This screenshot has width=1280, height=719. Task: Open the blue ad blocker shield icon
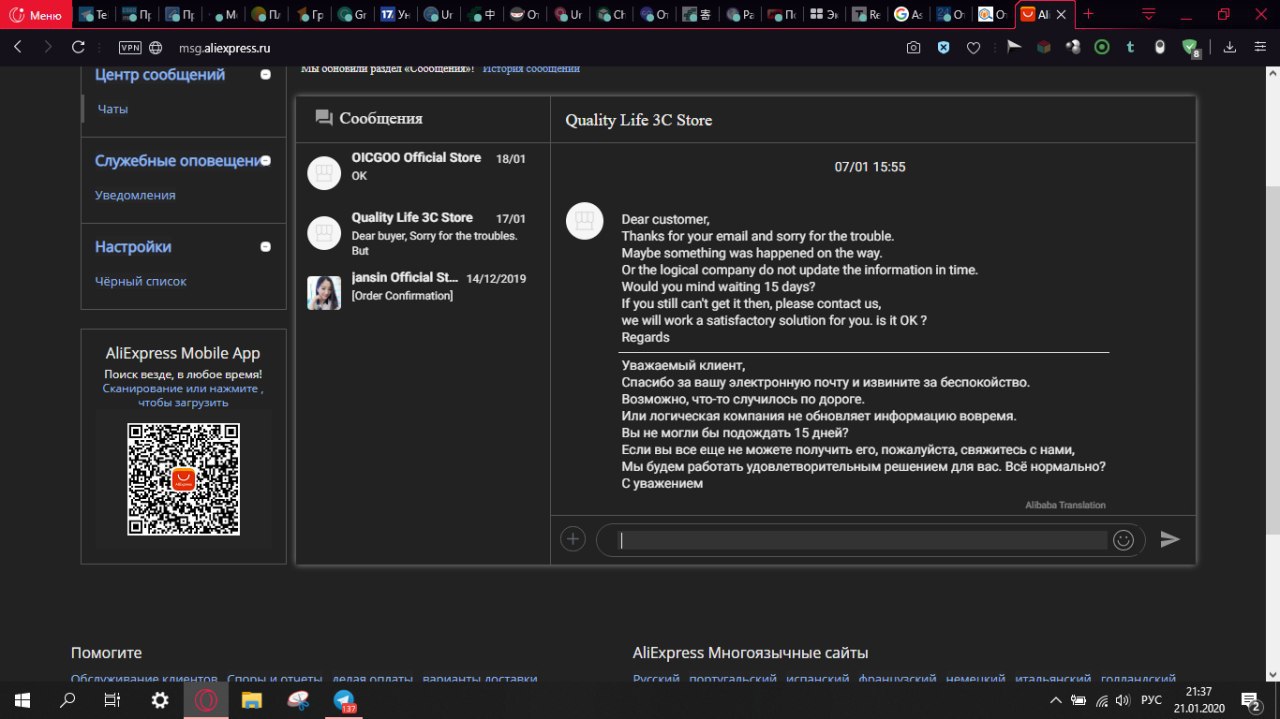point(943,47)
